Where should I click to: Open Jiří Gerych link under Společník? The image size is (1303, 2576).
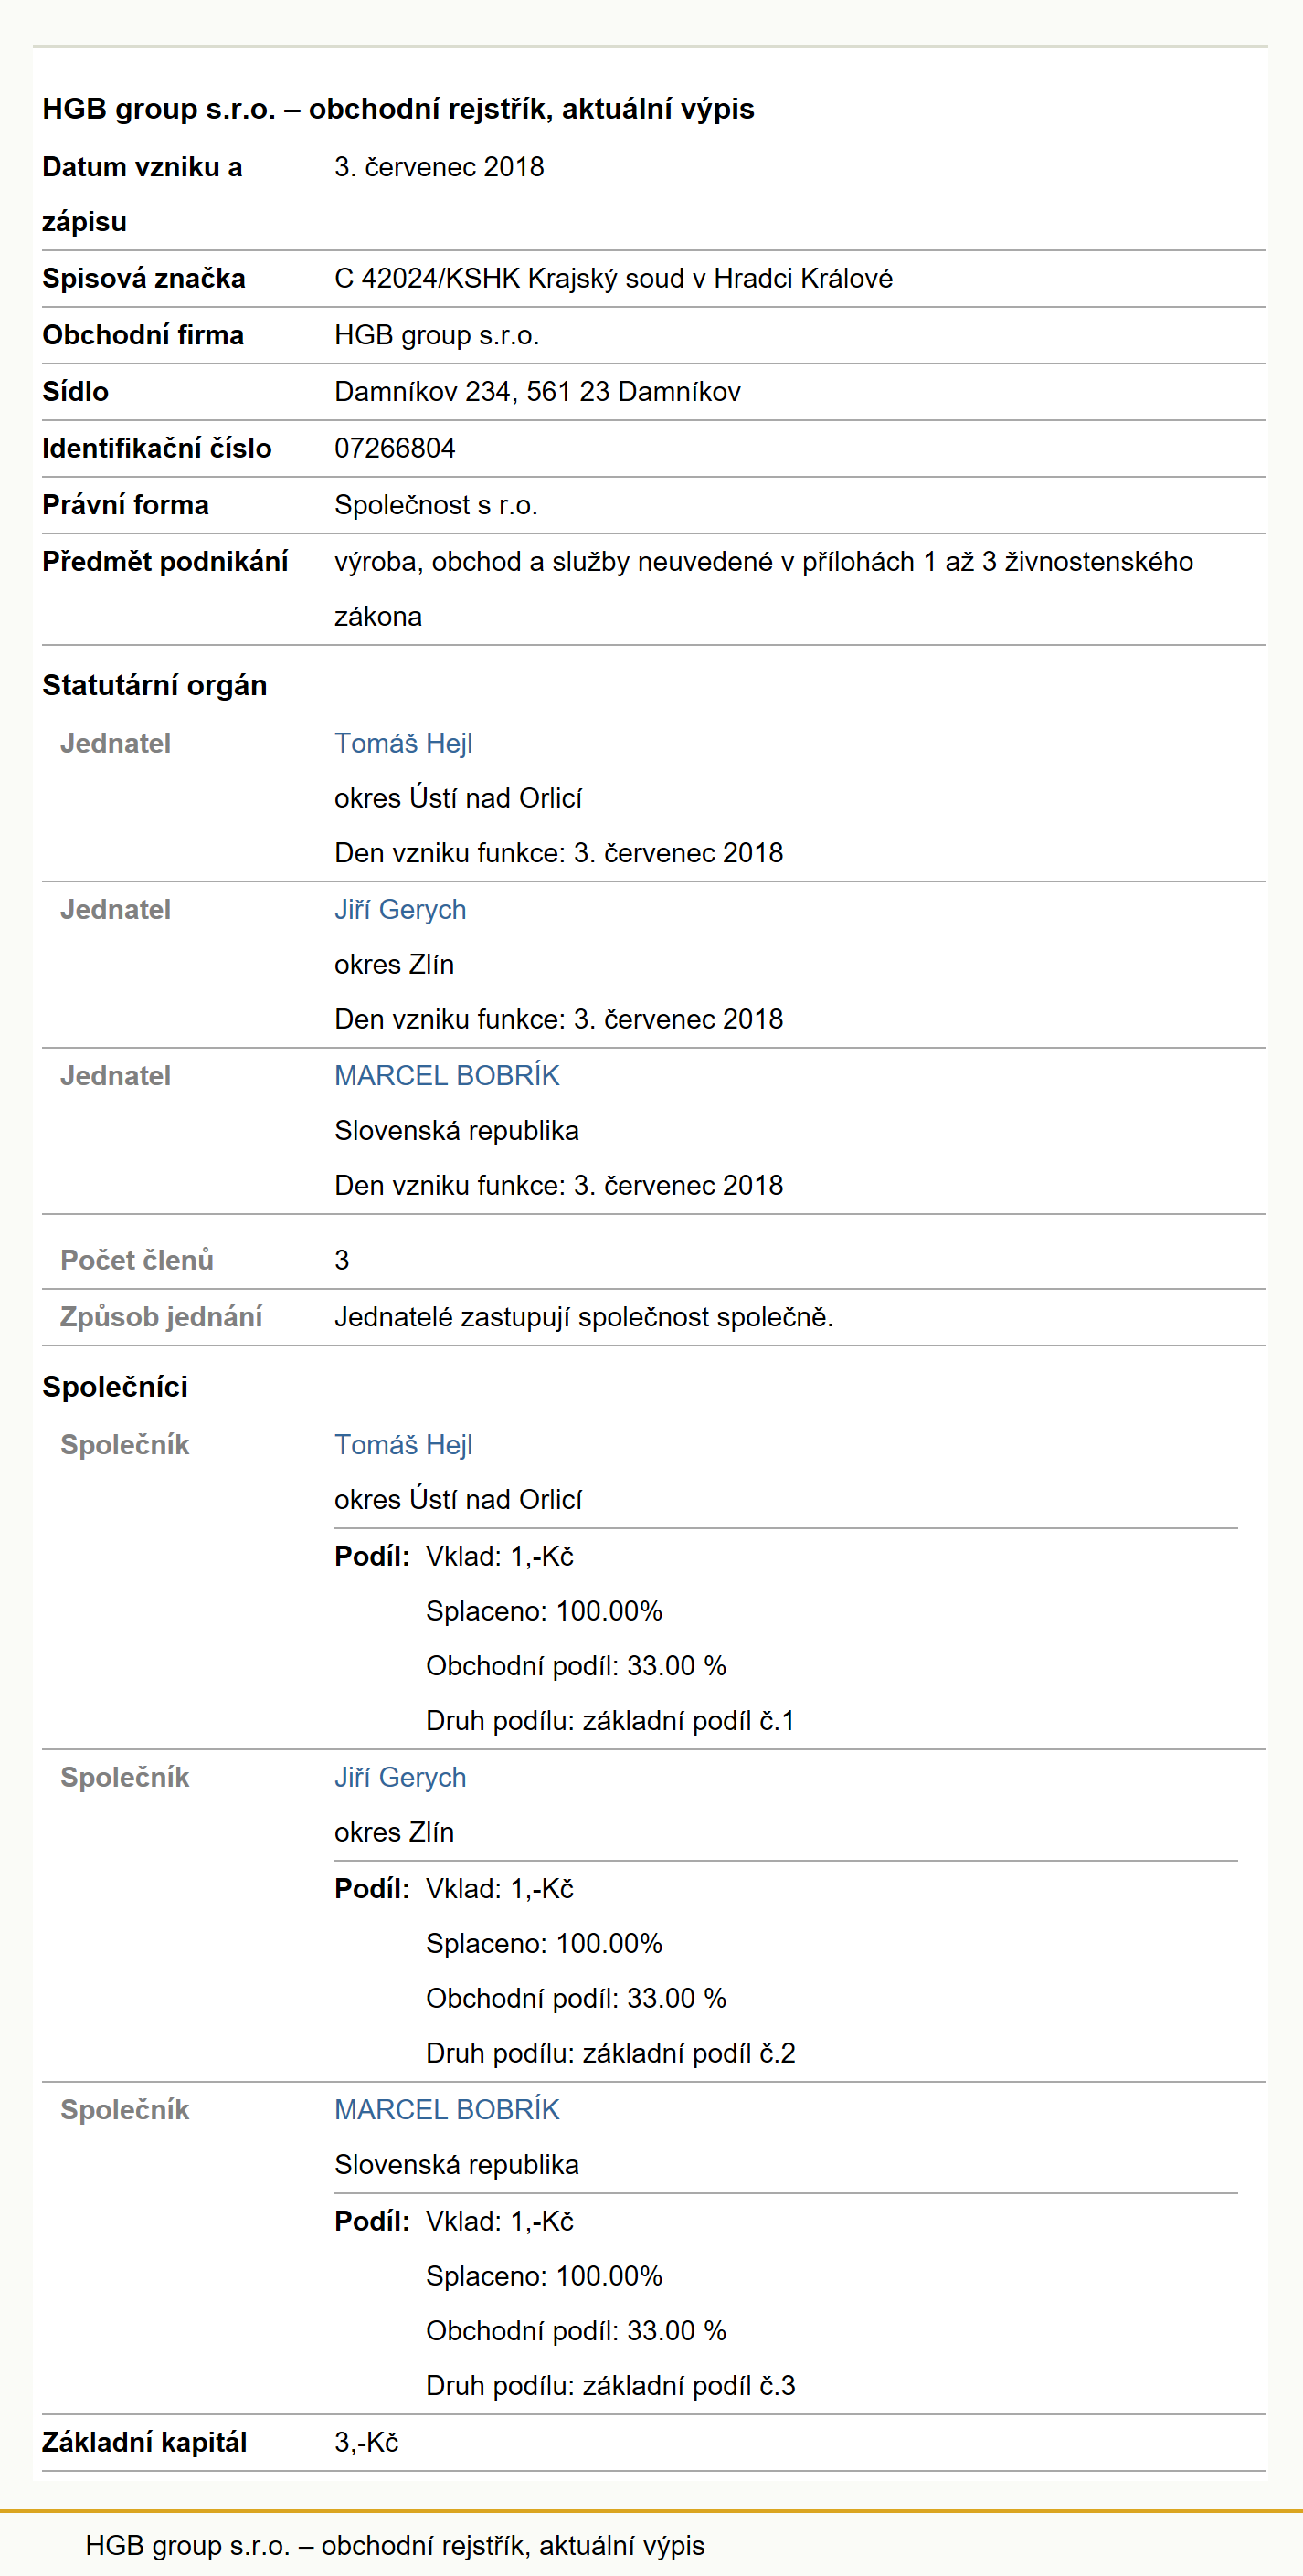click(400, 1777)
